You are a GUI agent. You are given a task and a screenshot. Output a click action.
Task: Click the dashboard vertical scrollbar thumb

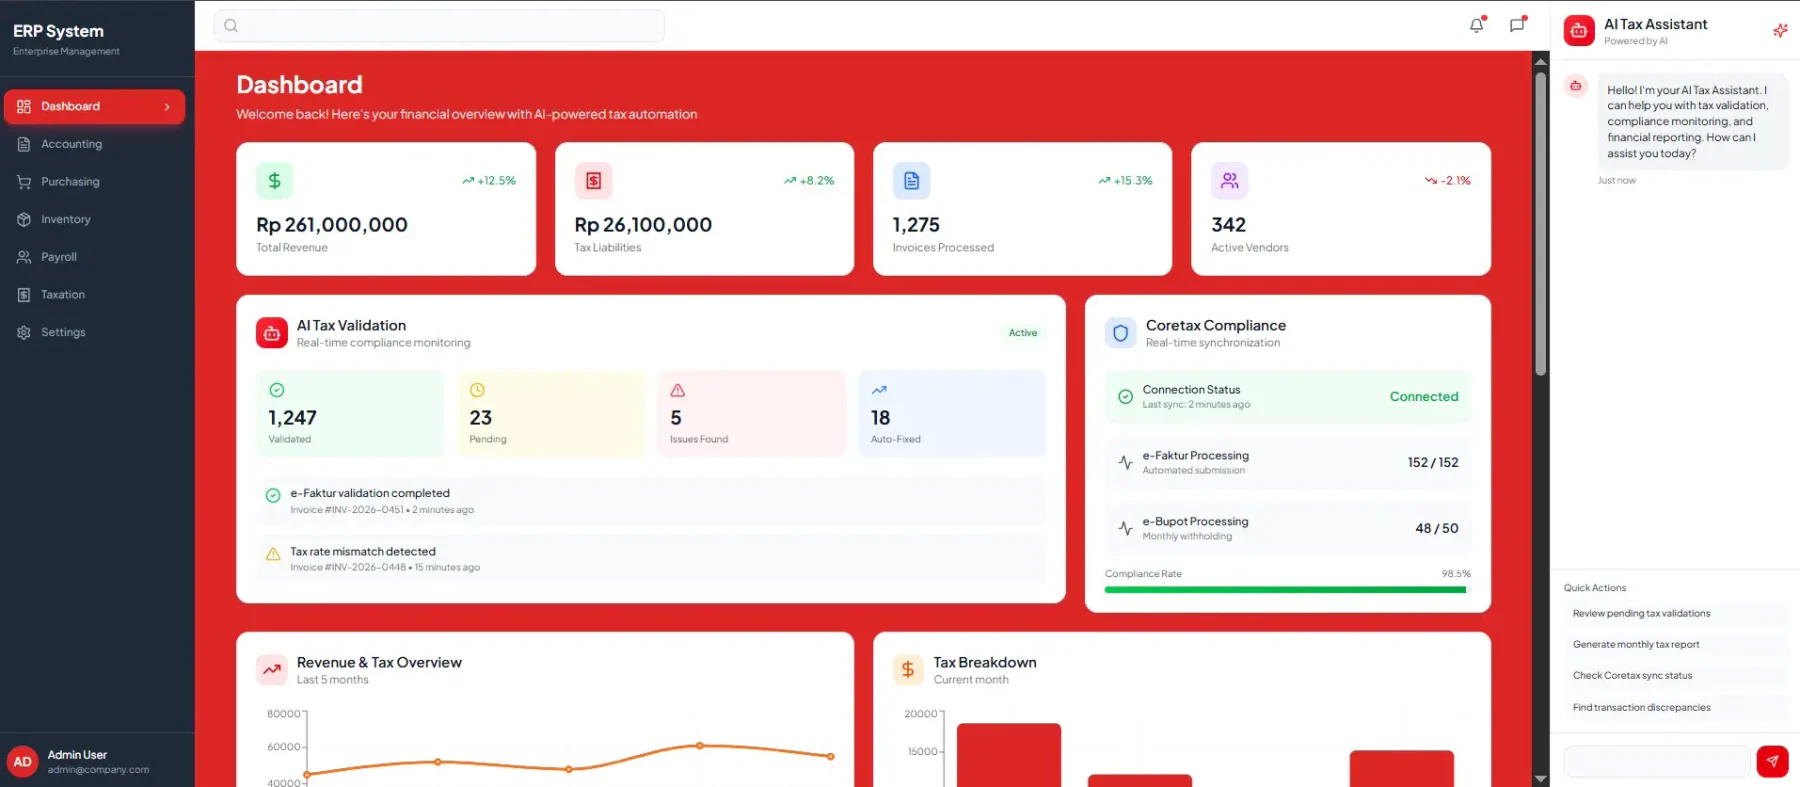coord(1541,222)
